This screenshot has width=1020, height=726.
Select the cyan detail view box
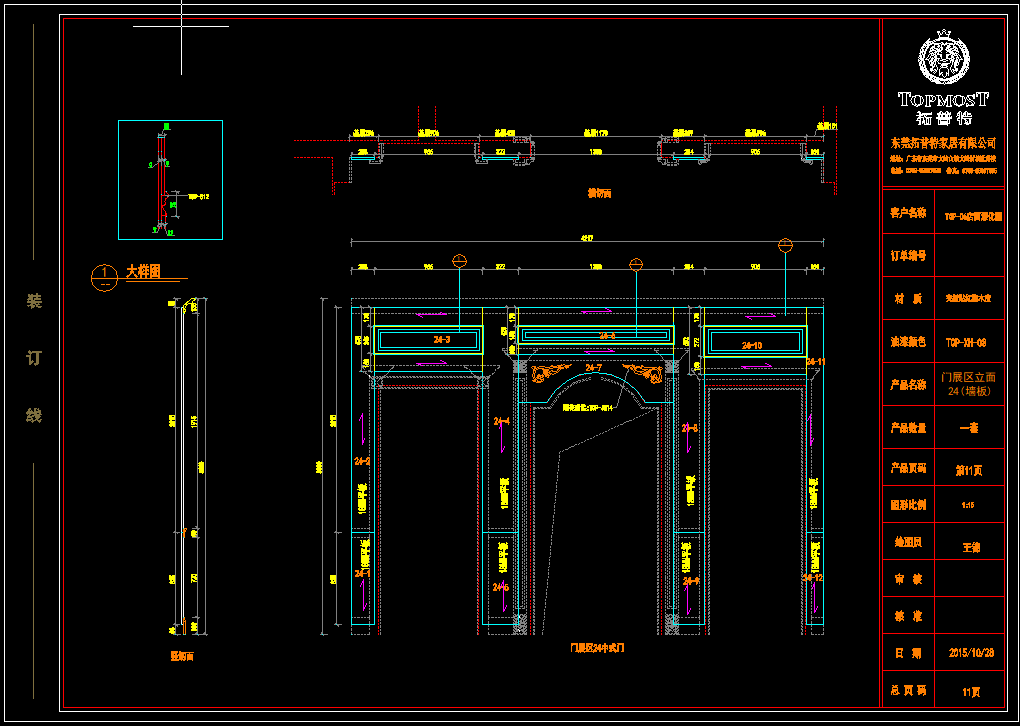pos(170,180)
